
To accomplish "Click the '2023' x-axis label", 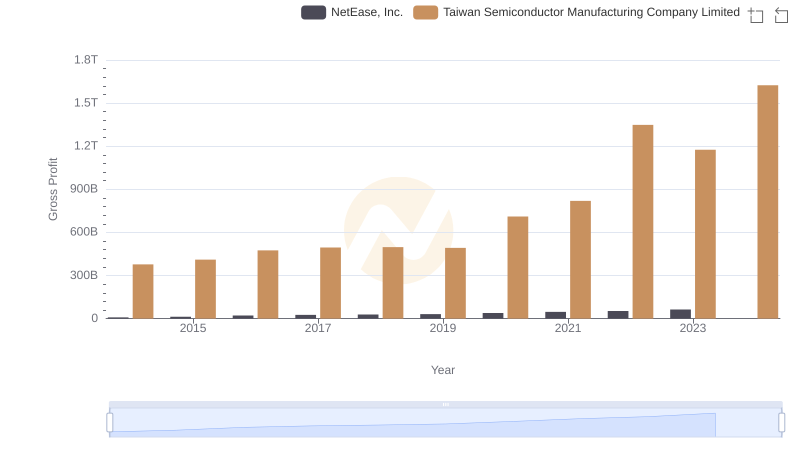I will tap(693, 328).
